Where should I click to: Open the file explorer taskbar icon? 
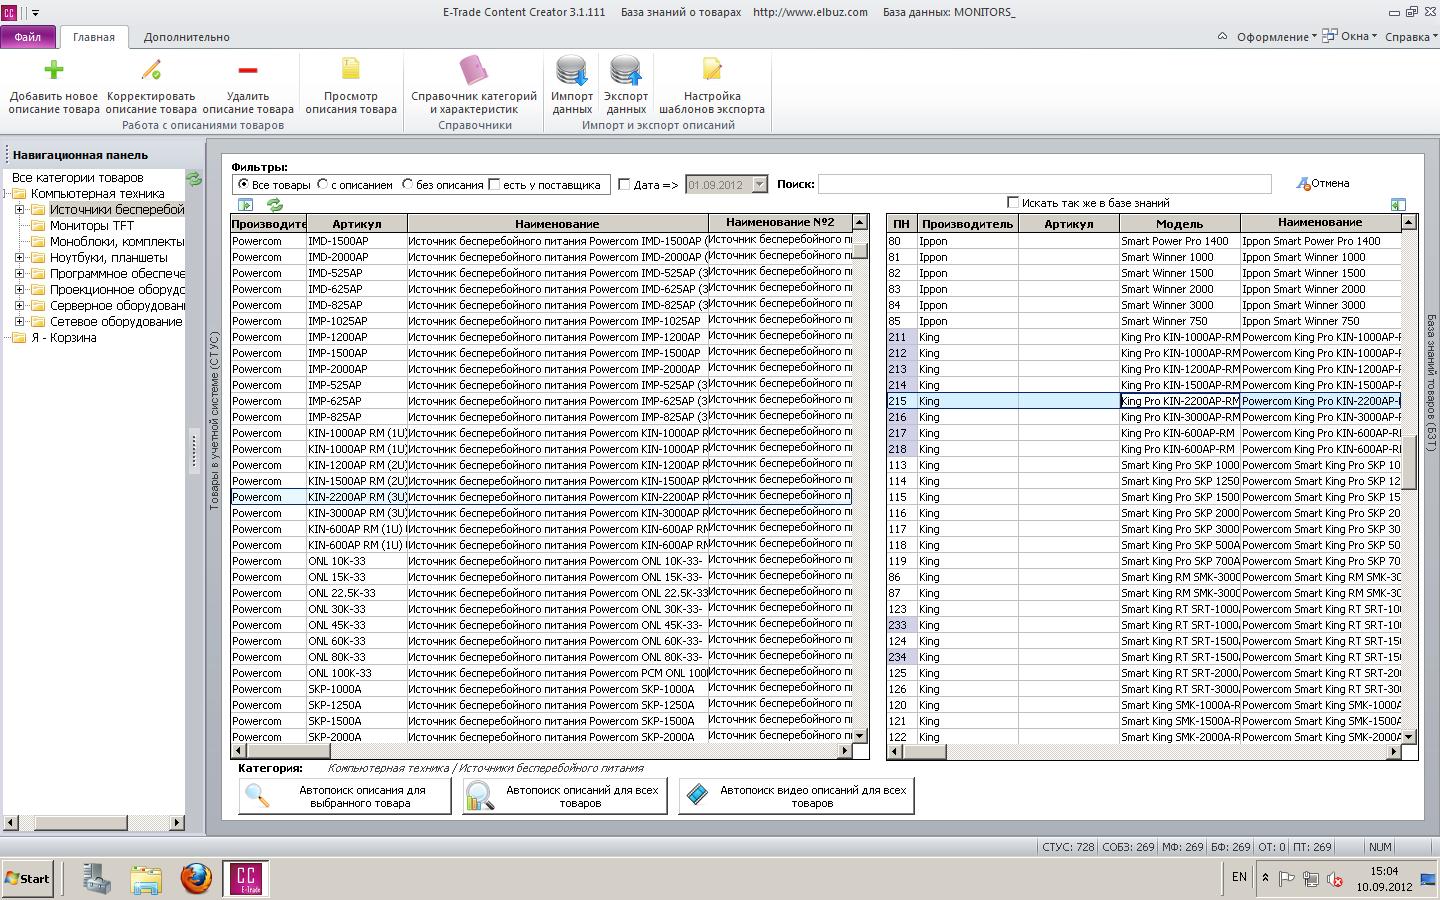click(x=146, y=879)
